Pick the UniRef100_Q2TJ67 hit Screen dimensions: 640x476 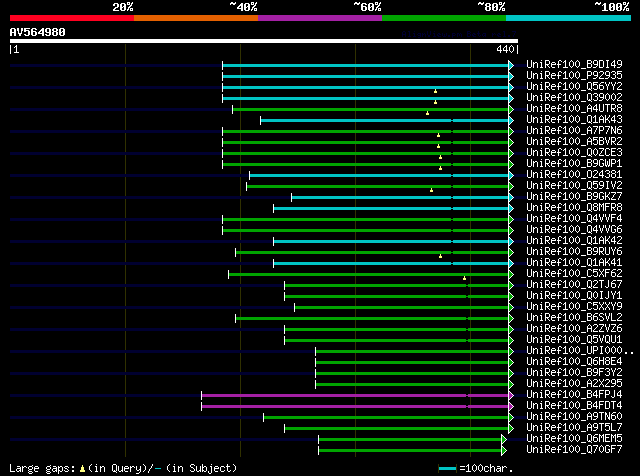pyautogui.click(x=574, y=285)
